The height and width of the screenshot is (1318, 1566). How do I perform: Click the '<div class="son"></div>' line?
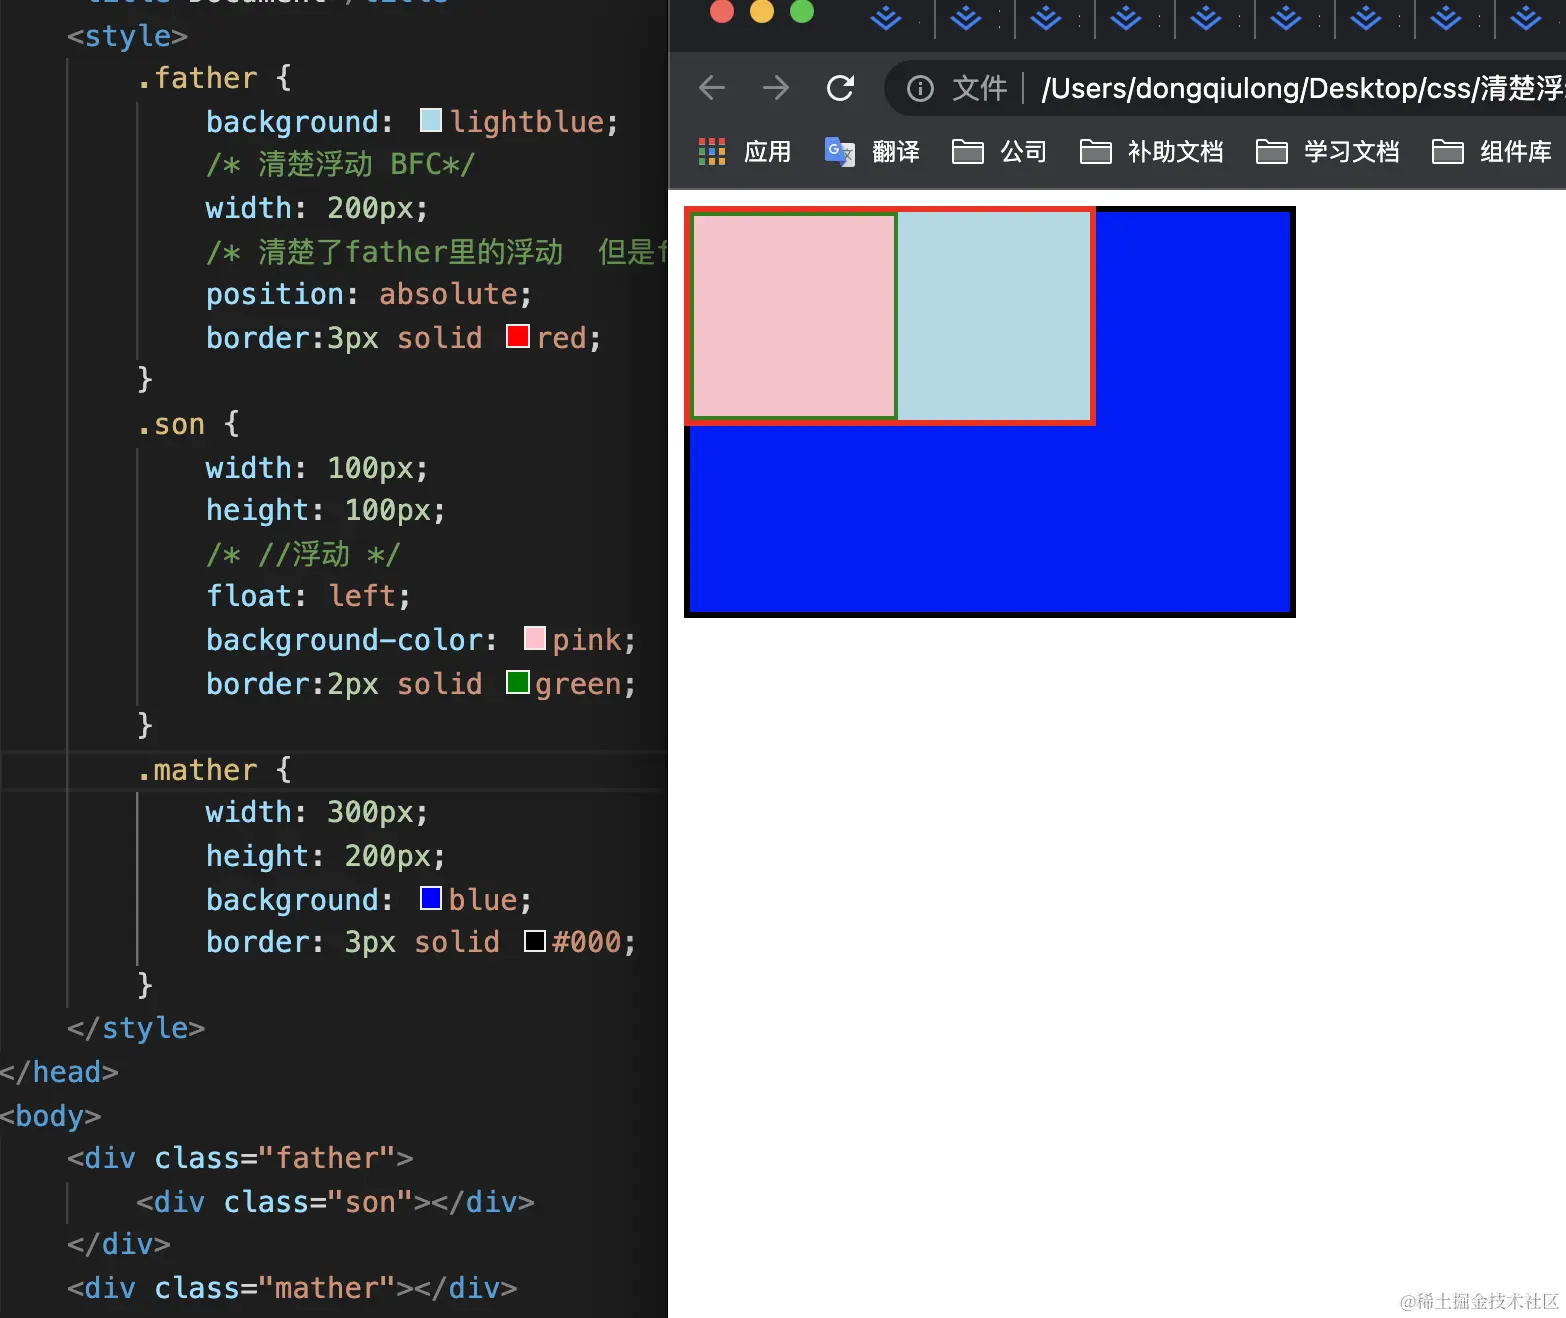pos(335,1202)
